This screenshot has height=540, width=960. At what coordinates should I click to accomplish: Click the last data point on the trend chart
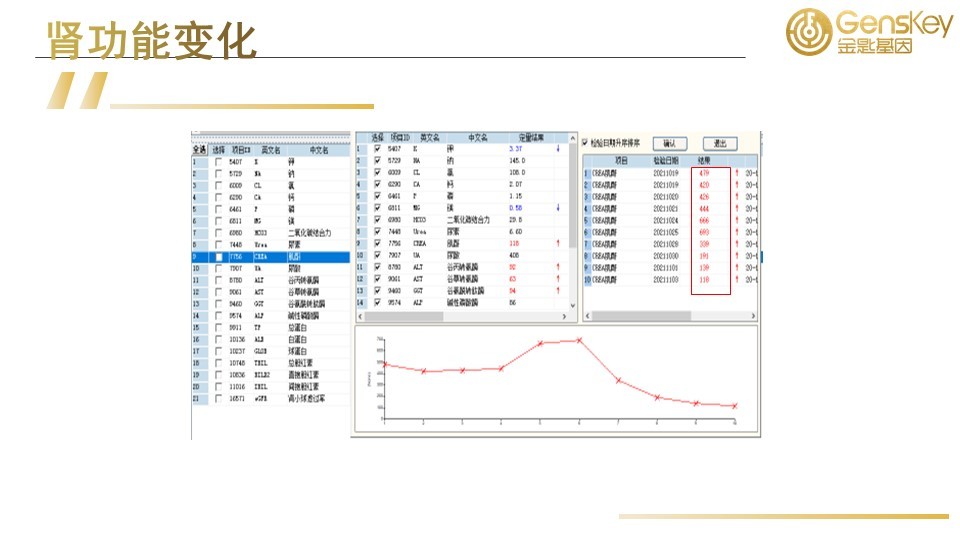tap(734, 406)
